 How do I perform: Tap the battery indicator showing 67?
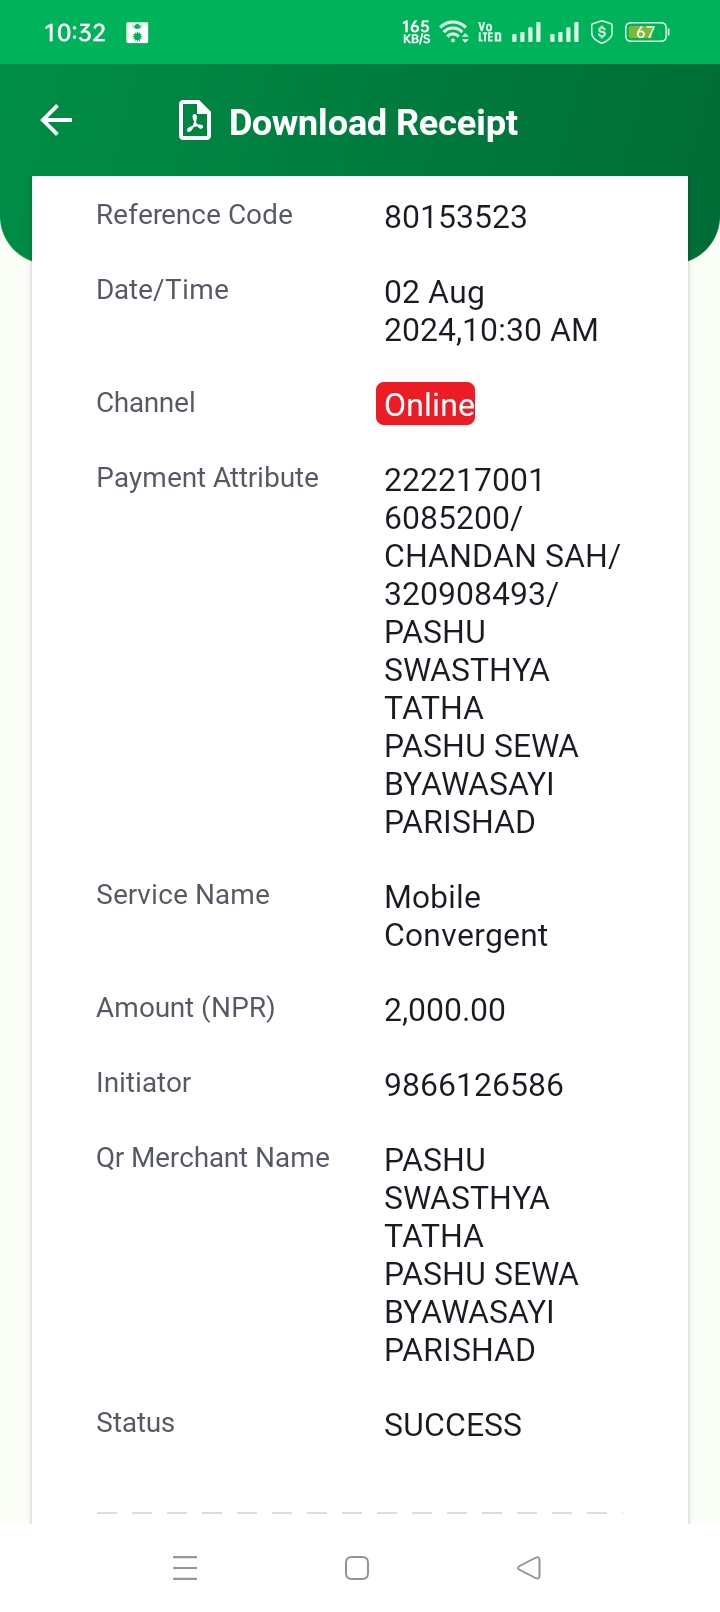[x=646, y=32]
